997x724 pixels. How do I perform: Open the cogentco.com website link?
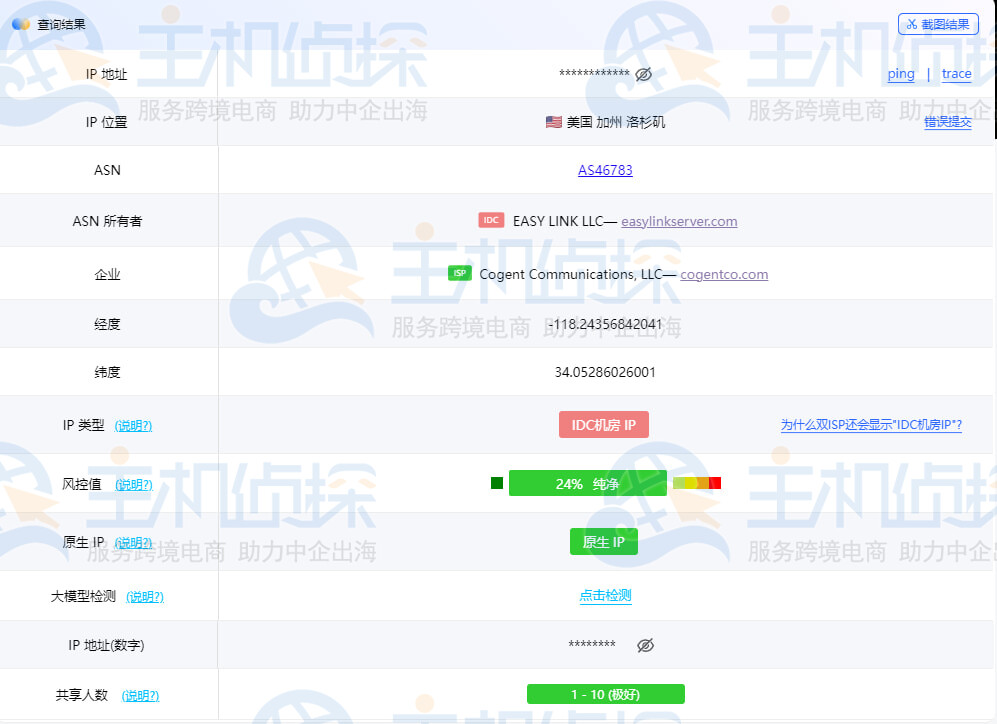click(x=723, y=274)
